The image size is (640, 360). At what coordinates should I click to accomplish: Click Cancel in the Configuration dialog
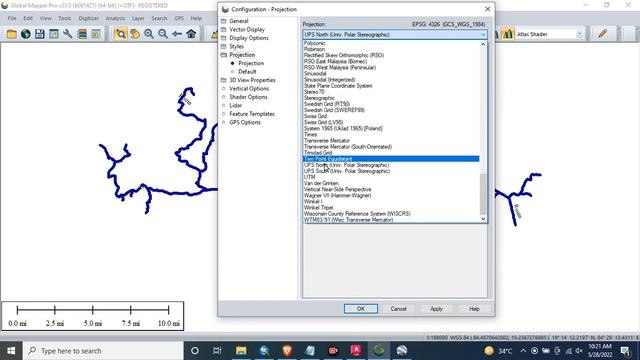pyautogui.click(x=398, y=309)
